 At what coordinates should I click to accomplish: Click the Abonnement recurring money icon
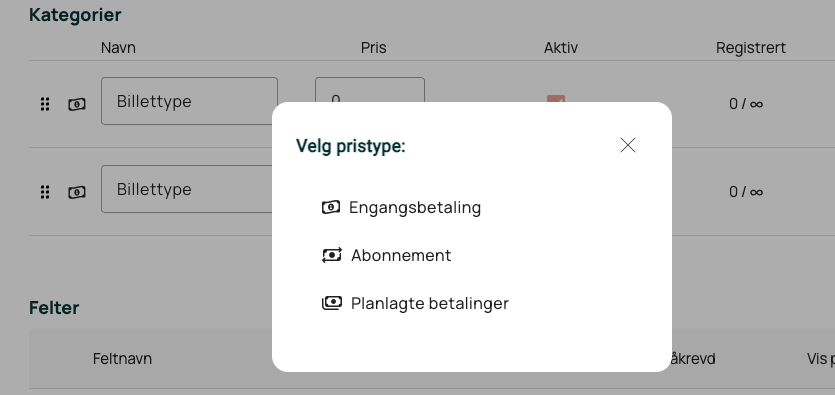pyautogui.click(x=331, y=256)
